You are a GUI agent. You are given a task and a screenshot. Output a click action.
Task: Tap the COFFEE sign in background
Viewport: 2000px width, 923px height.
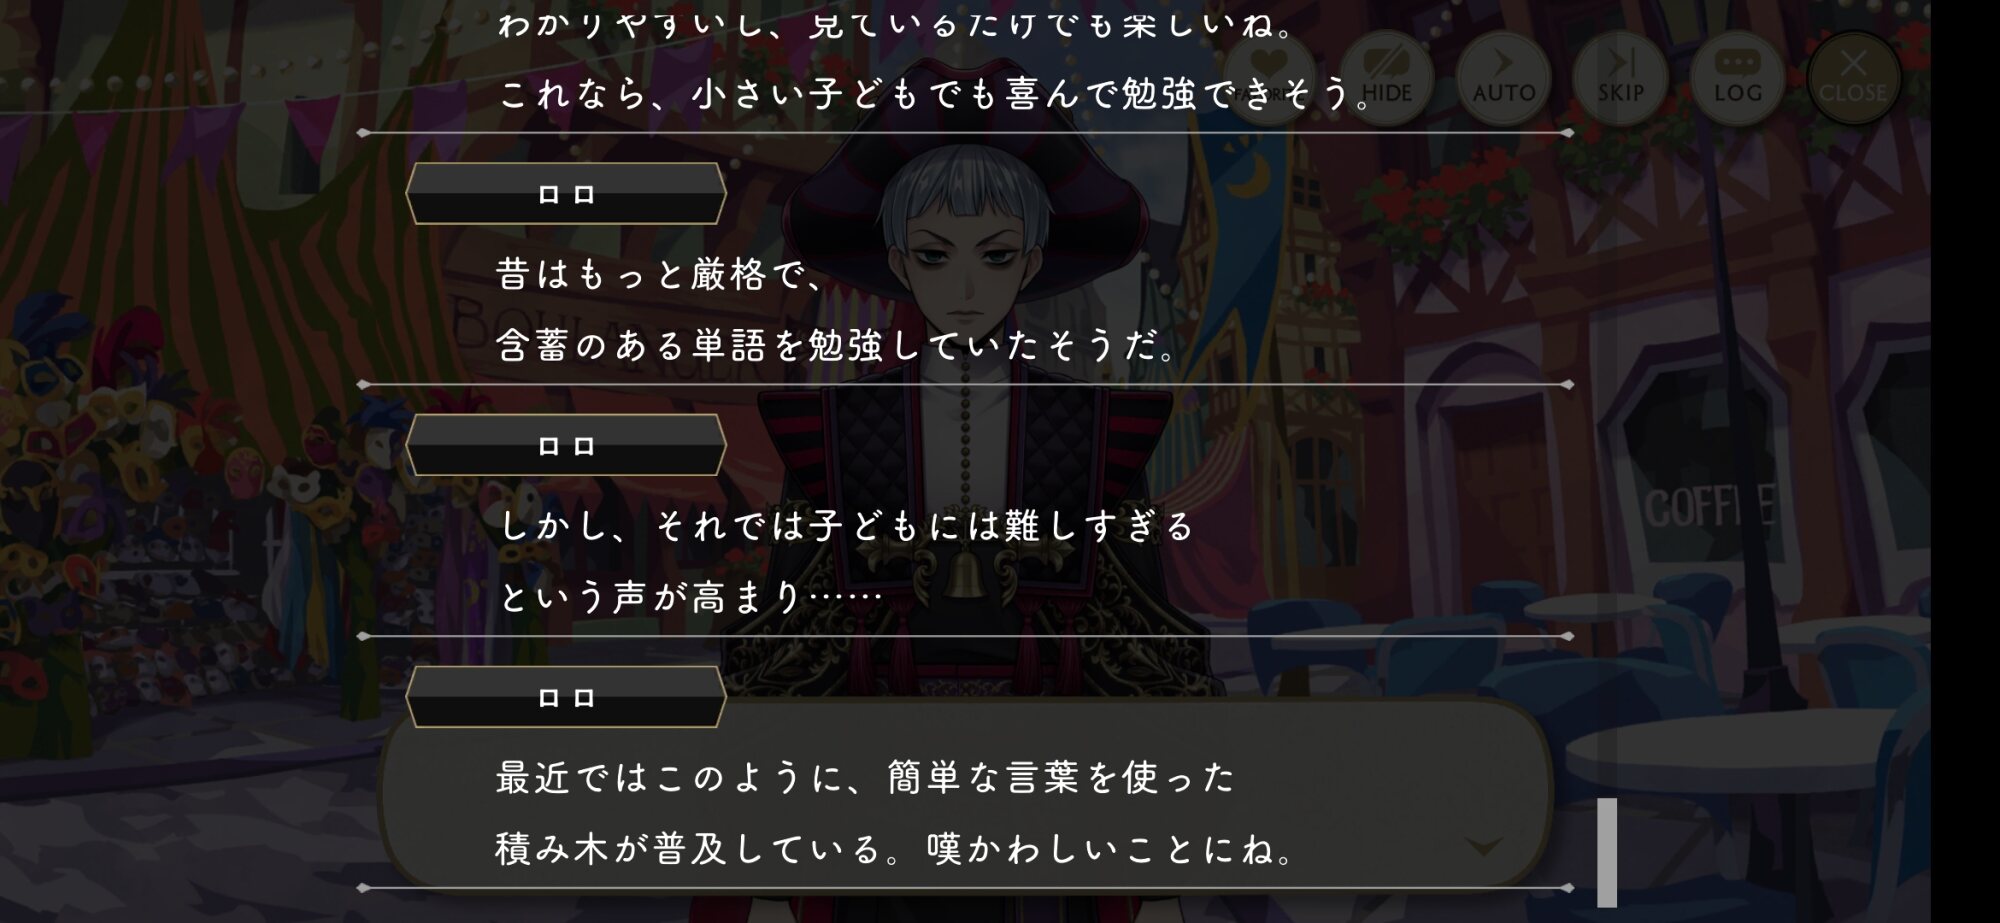[x=1709, y=507]
